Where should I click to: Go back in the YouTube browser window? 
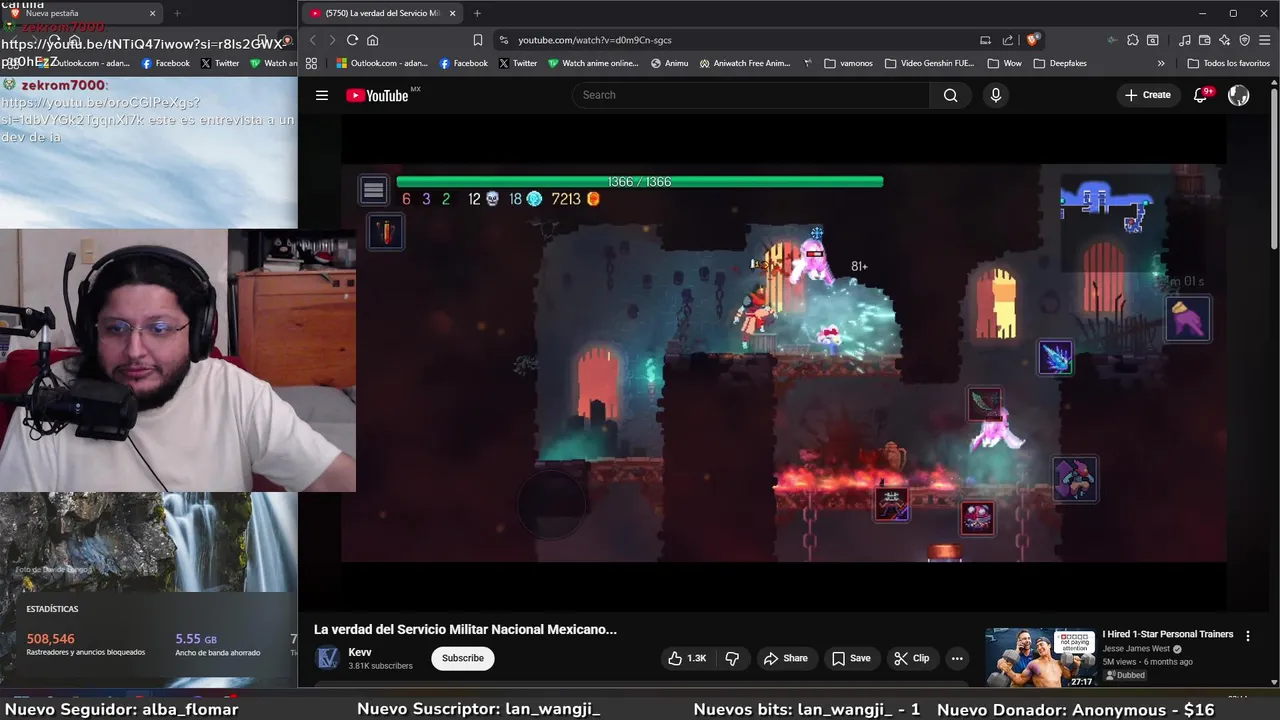click(x=312, y=40)
